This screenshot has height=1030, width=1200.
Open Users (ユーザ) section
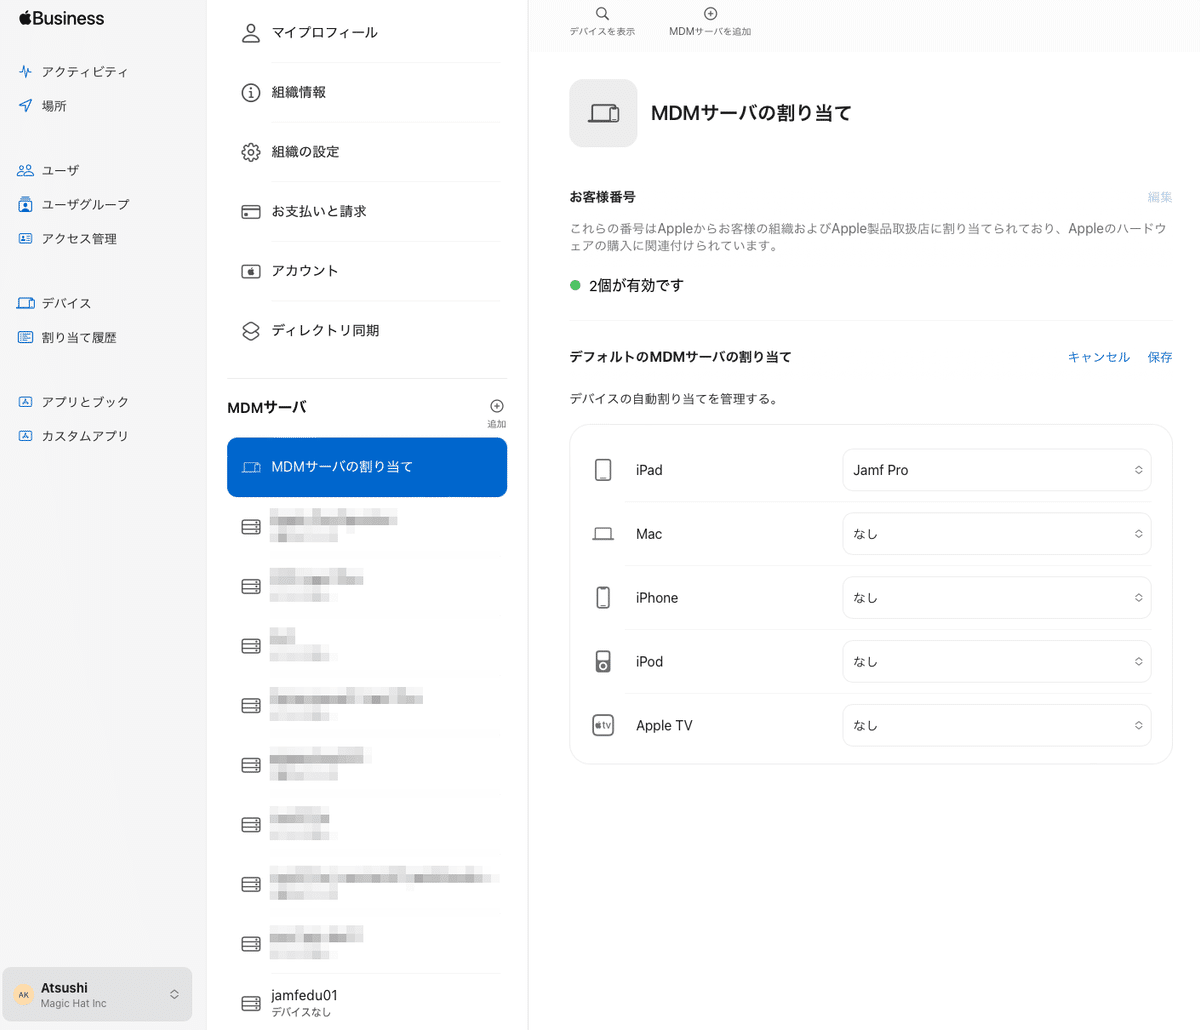(48, 170)
